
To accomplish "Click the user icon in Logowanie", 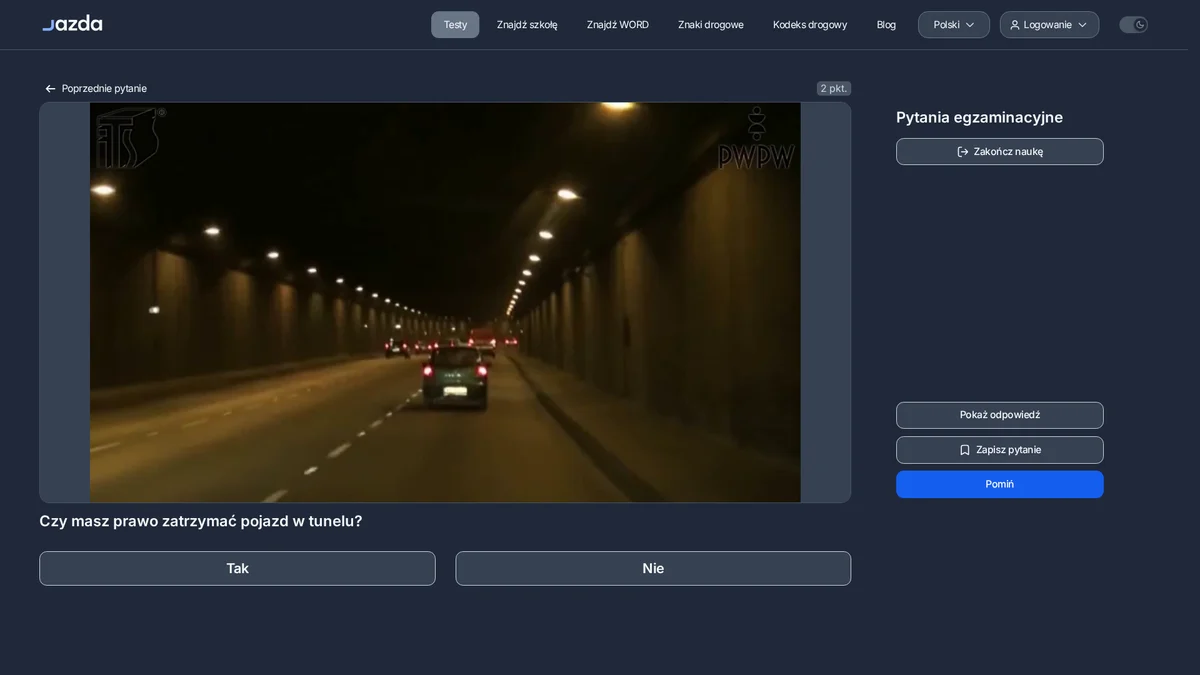I will point(1015,25).
